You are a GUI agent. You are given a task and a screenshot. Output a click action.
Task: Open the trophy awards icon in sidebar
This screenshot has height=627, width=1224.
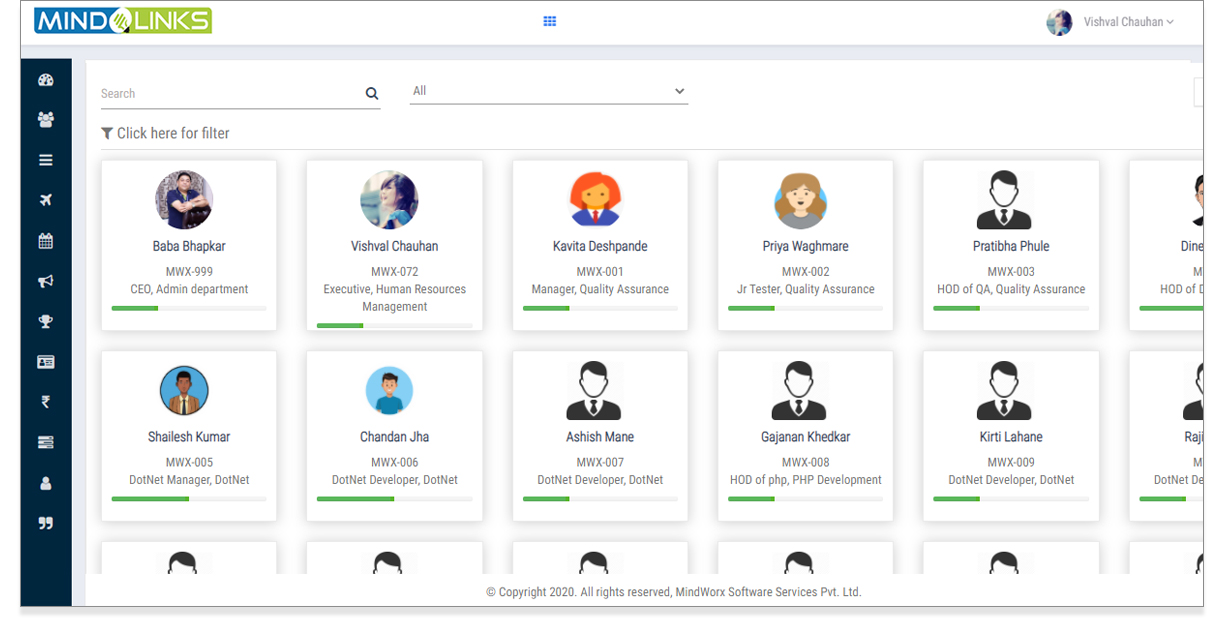[x=45, y=322]
